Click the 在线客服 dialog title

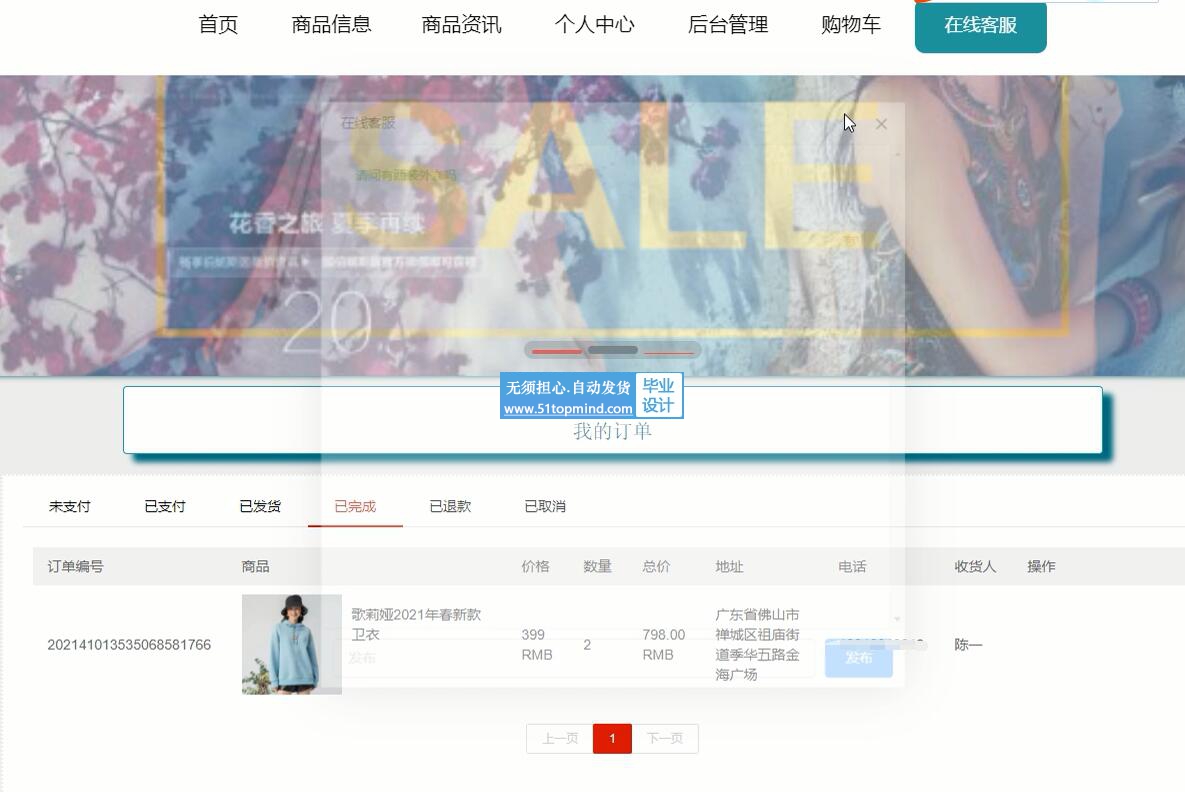[x=368, y=122]
